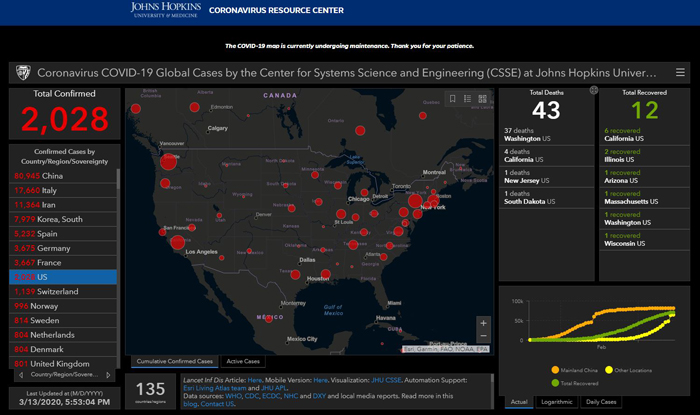
Task: Go to previous page of country list
Action: [x=21, y=375]
